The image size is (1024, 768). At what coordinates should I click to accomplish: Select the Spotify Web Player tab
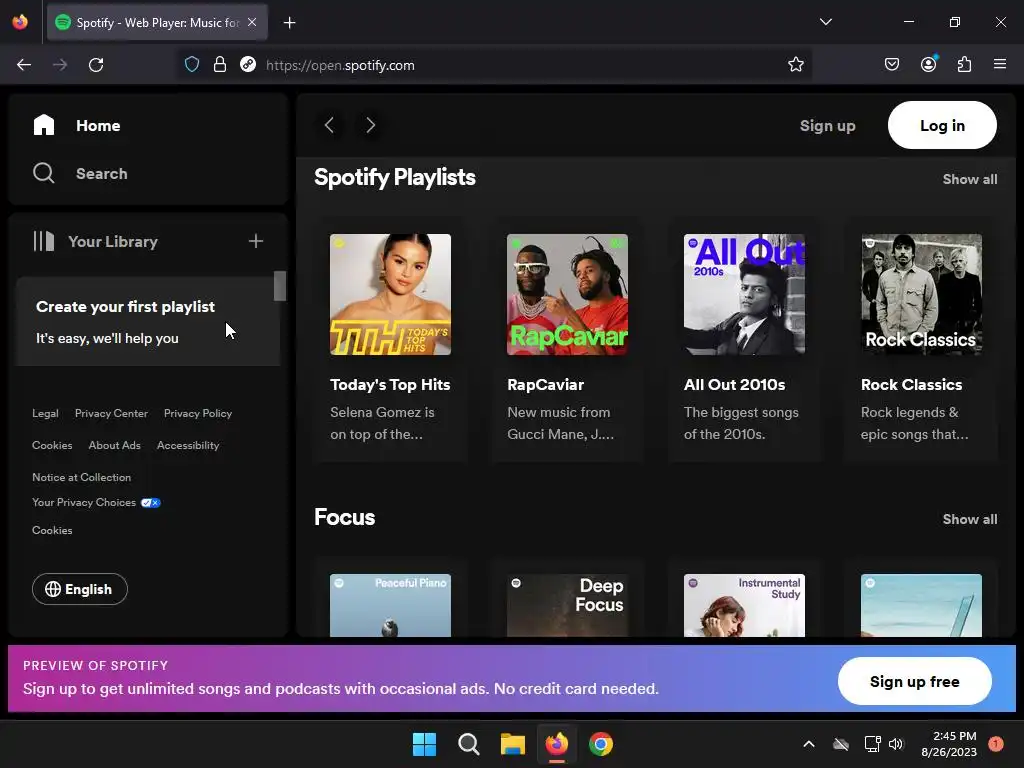click(x=157, y=22)
